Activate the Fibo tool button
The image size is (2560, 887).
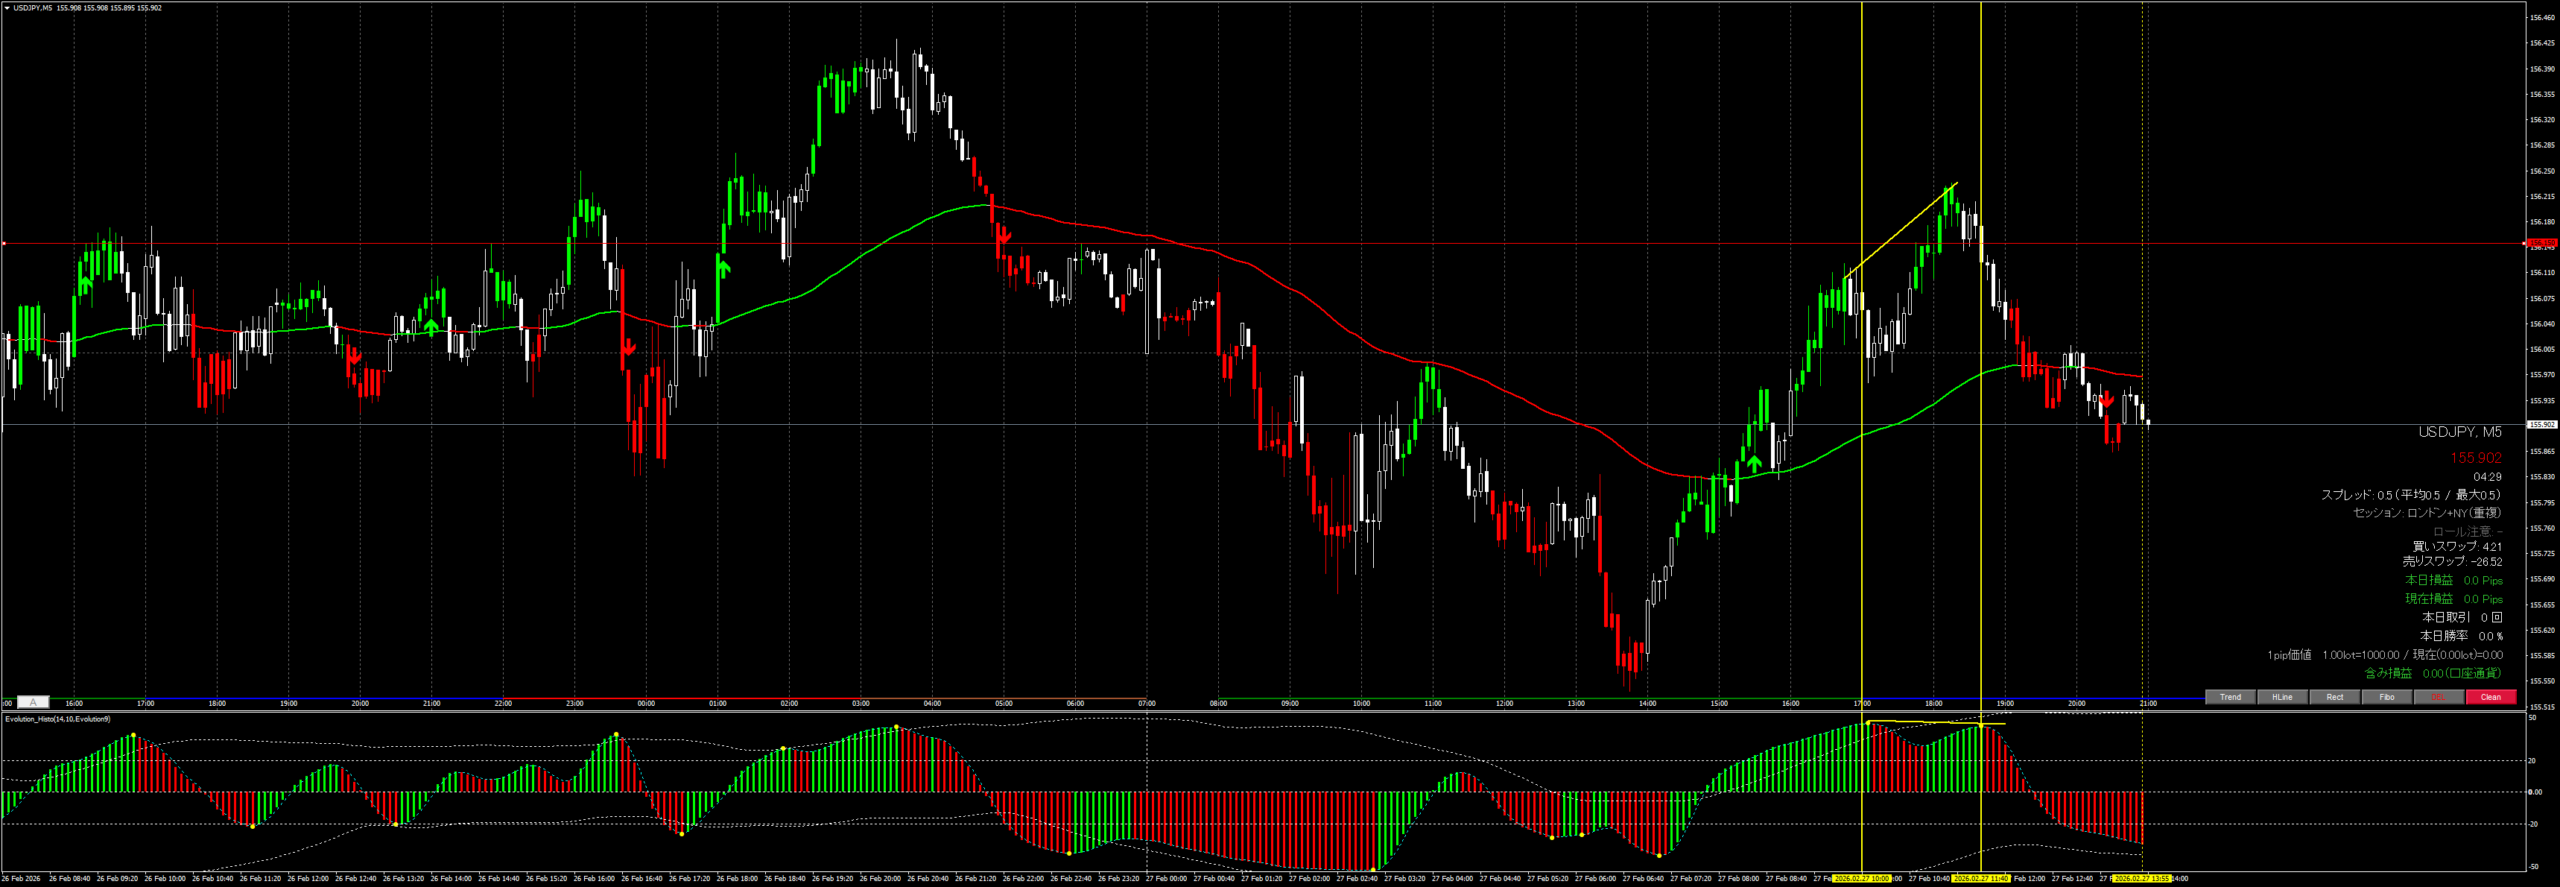point(2386,697)
